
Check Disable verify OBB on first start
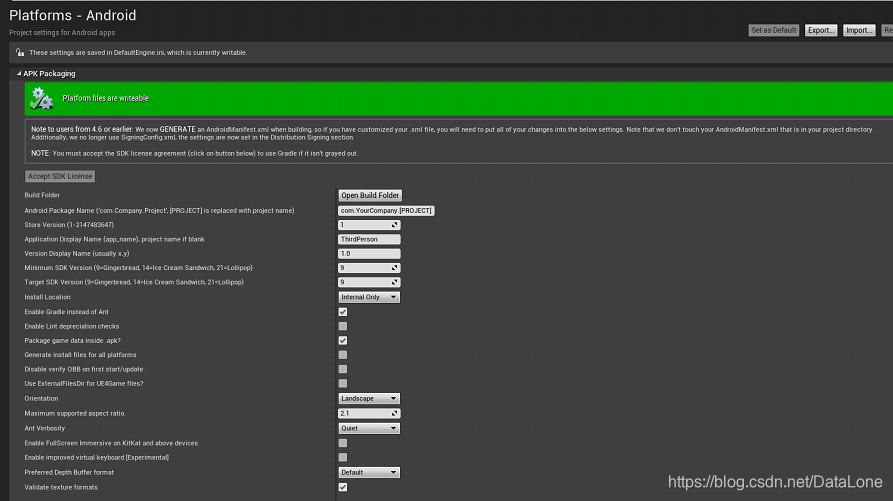(x=343, y=369)
